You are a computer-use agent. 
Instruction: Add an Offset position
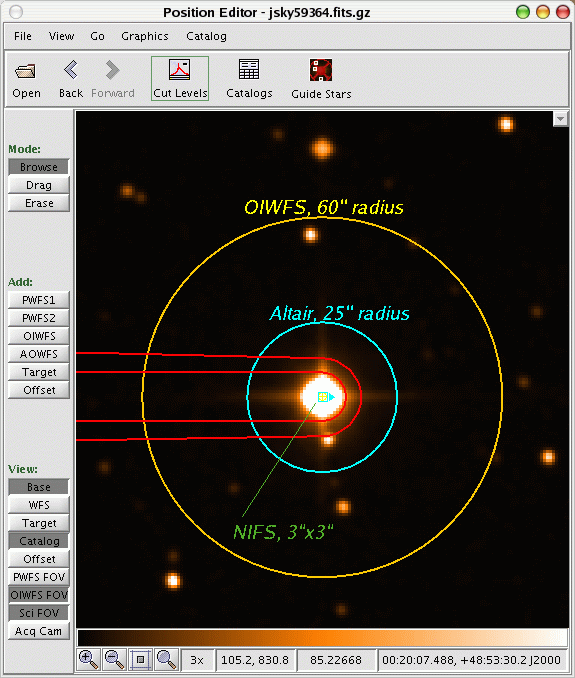coord(38,390)
